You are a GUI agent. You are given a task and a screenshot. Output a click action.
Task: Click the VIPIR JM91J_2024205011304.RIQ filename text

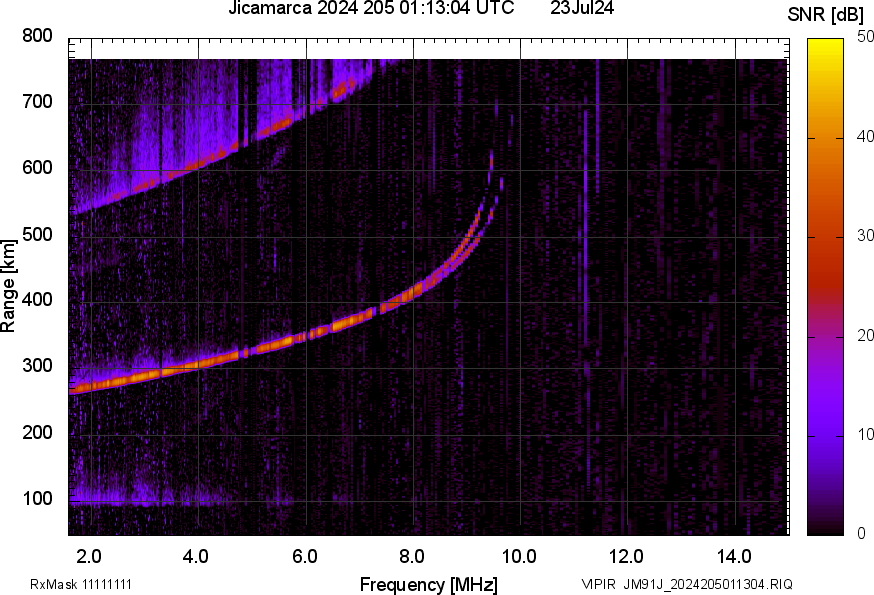point(687,584)
